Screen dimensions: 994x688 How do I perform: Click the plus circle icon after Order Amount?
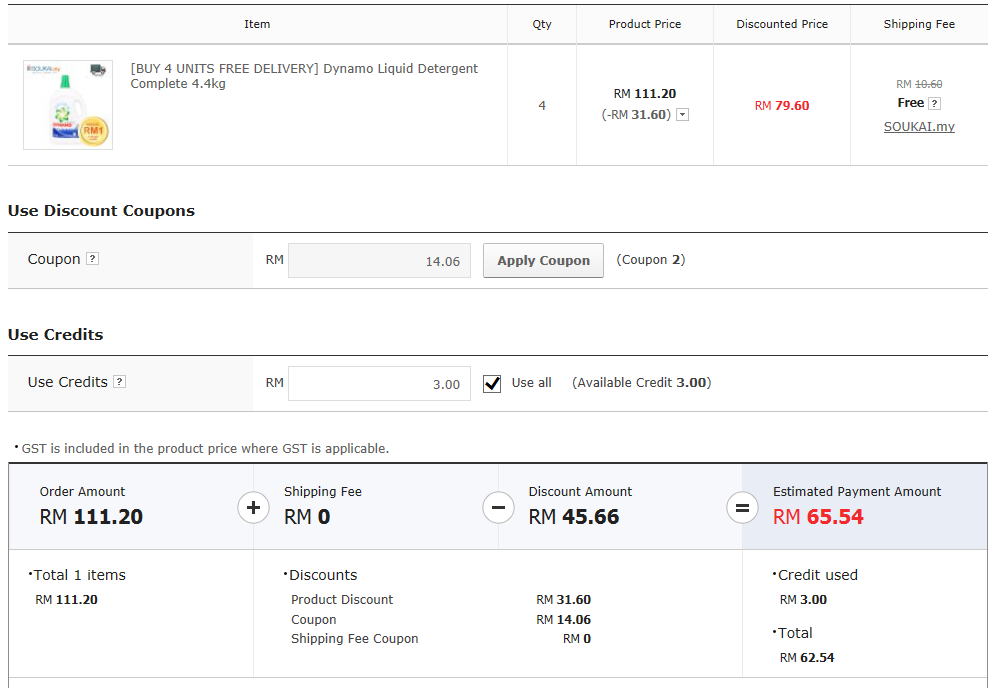coord(253,508)
